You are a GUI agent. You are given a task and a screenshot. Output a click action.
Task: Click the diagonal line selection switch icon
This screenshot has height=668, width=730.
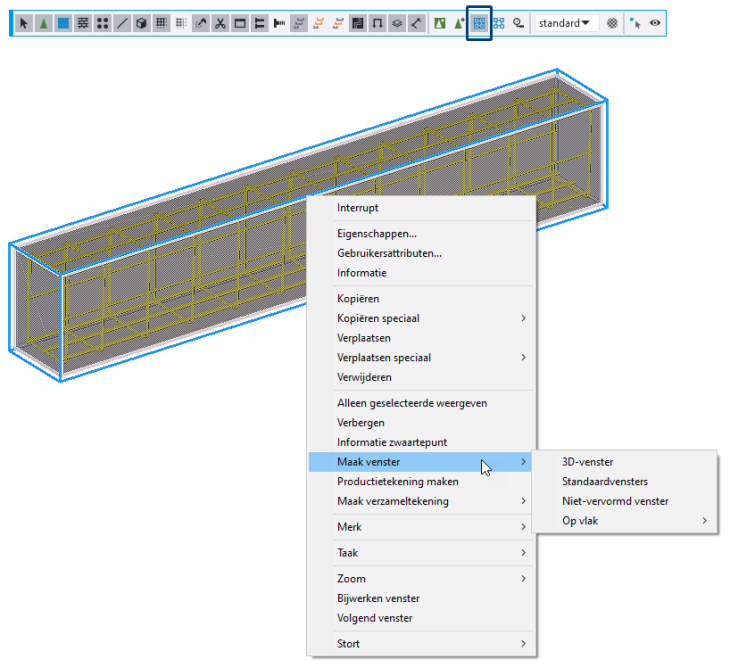pyautogui.click(x=122, y=23)
